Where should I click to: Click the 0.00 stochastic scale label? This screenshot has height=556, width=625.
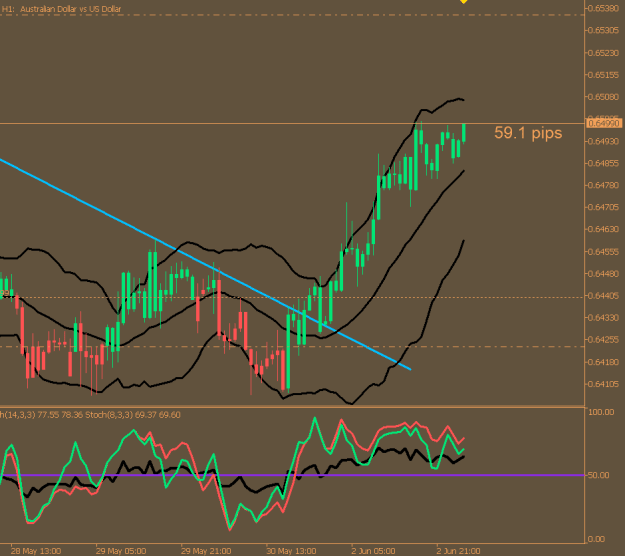(x=596, y=539)
